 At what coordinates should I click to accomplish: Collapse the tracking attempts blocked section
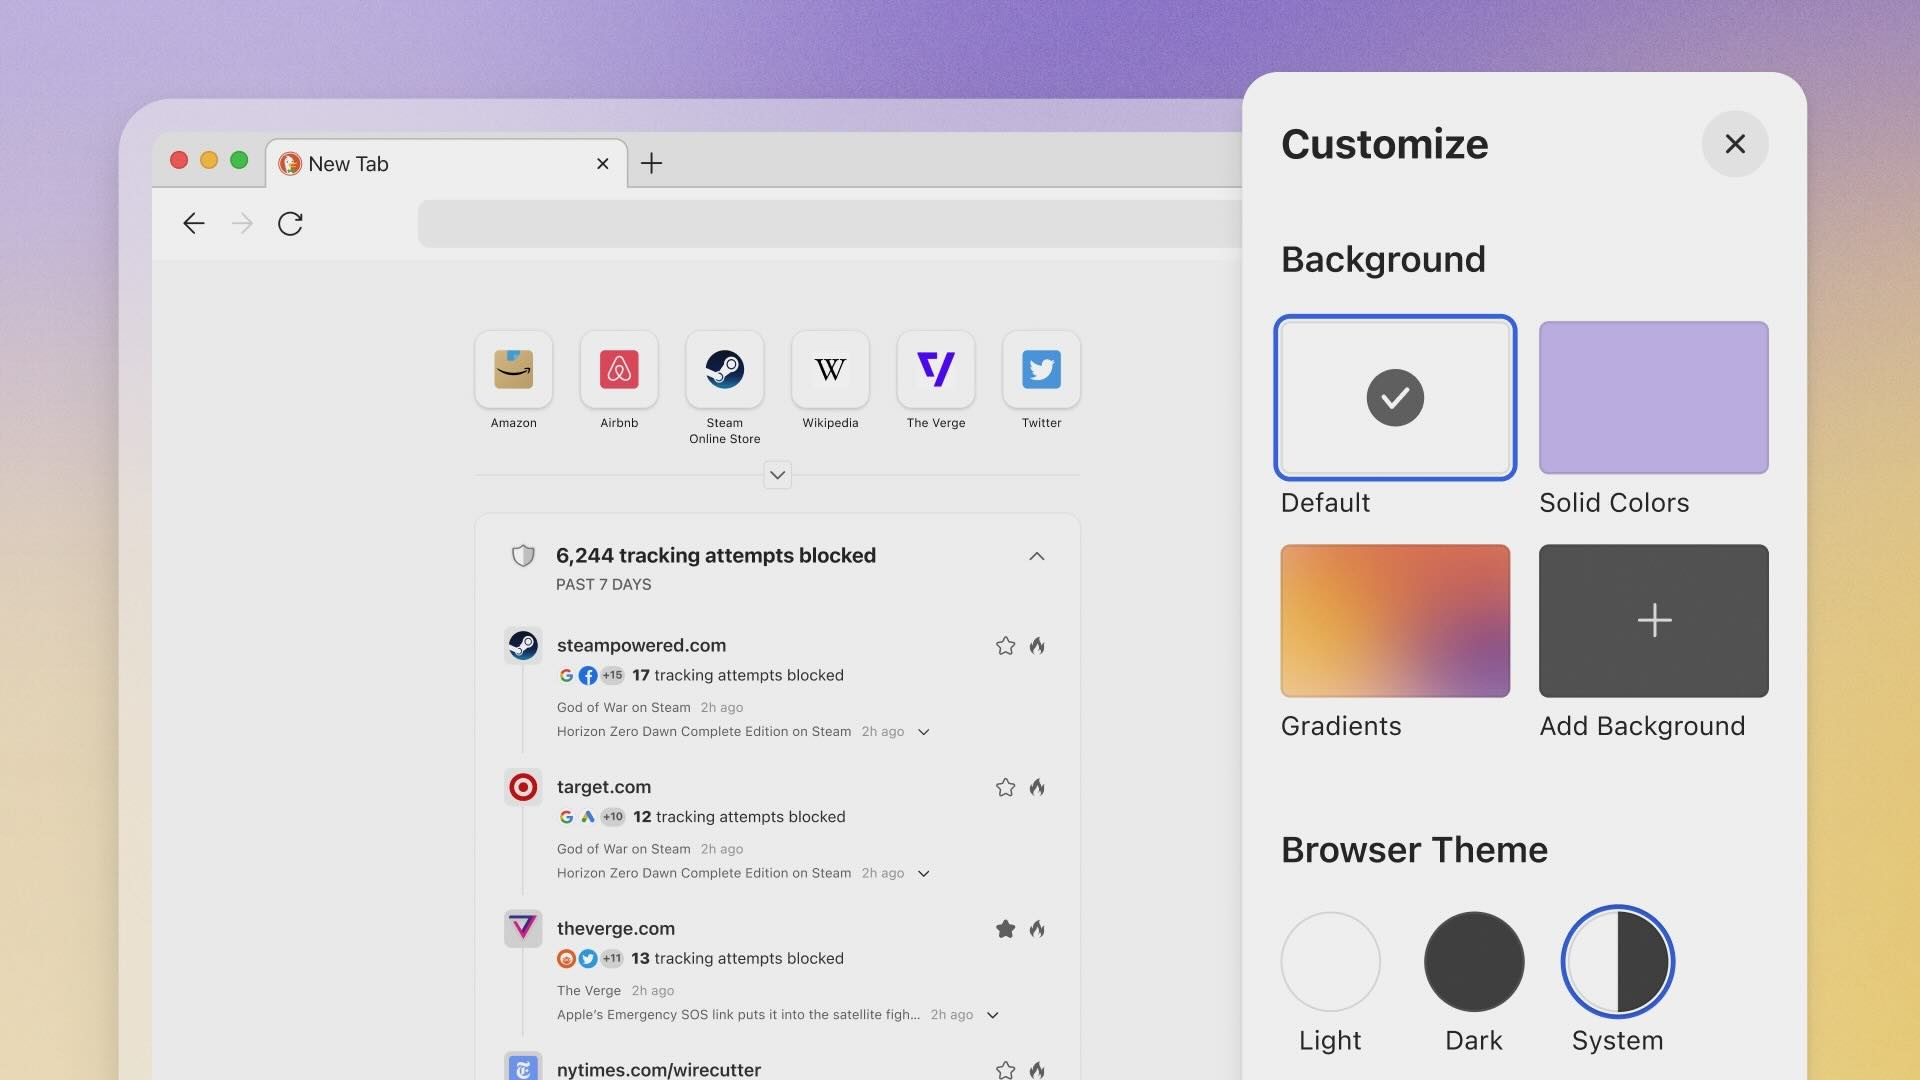(1036, 556)
